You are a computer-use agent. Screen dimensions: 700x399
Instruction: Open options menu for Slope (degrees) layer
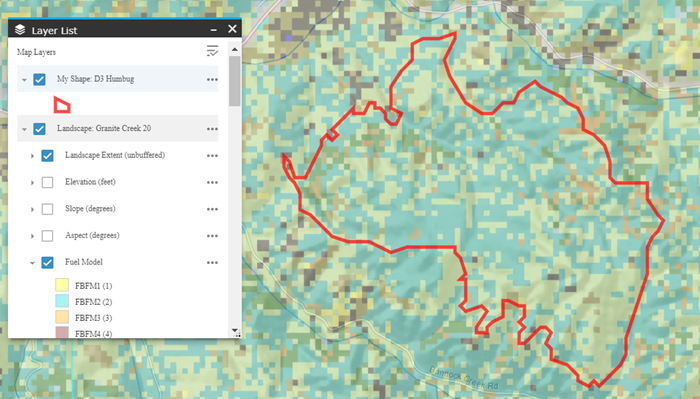[212, 209]
